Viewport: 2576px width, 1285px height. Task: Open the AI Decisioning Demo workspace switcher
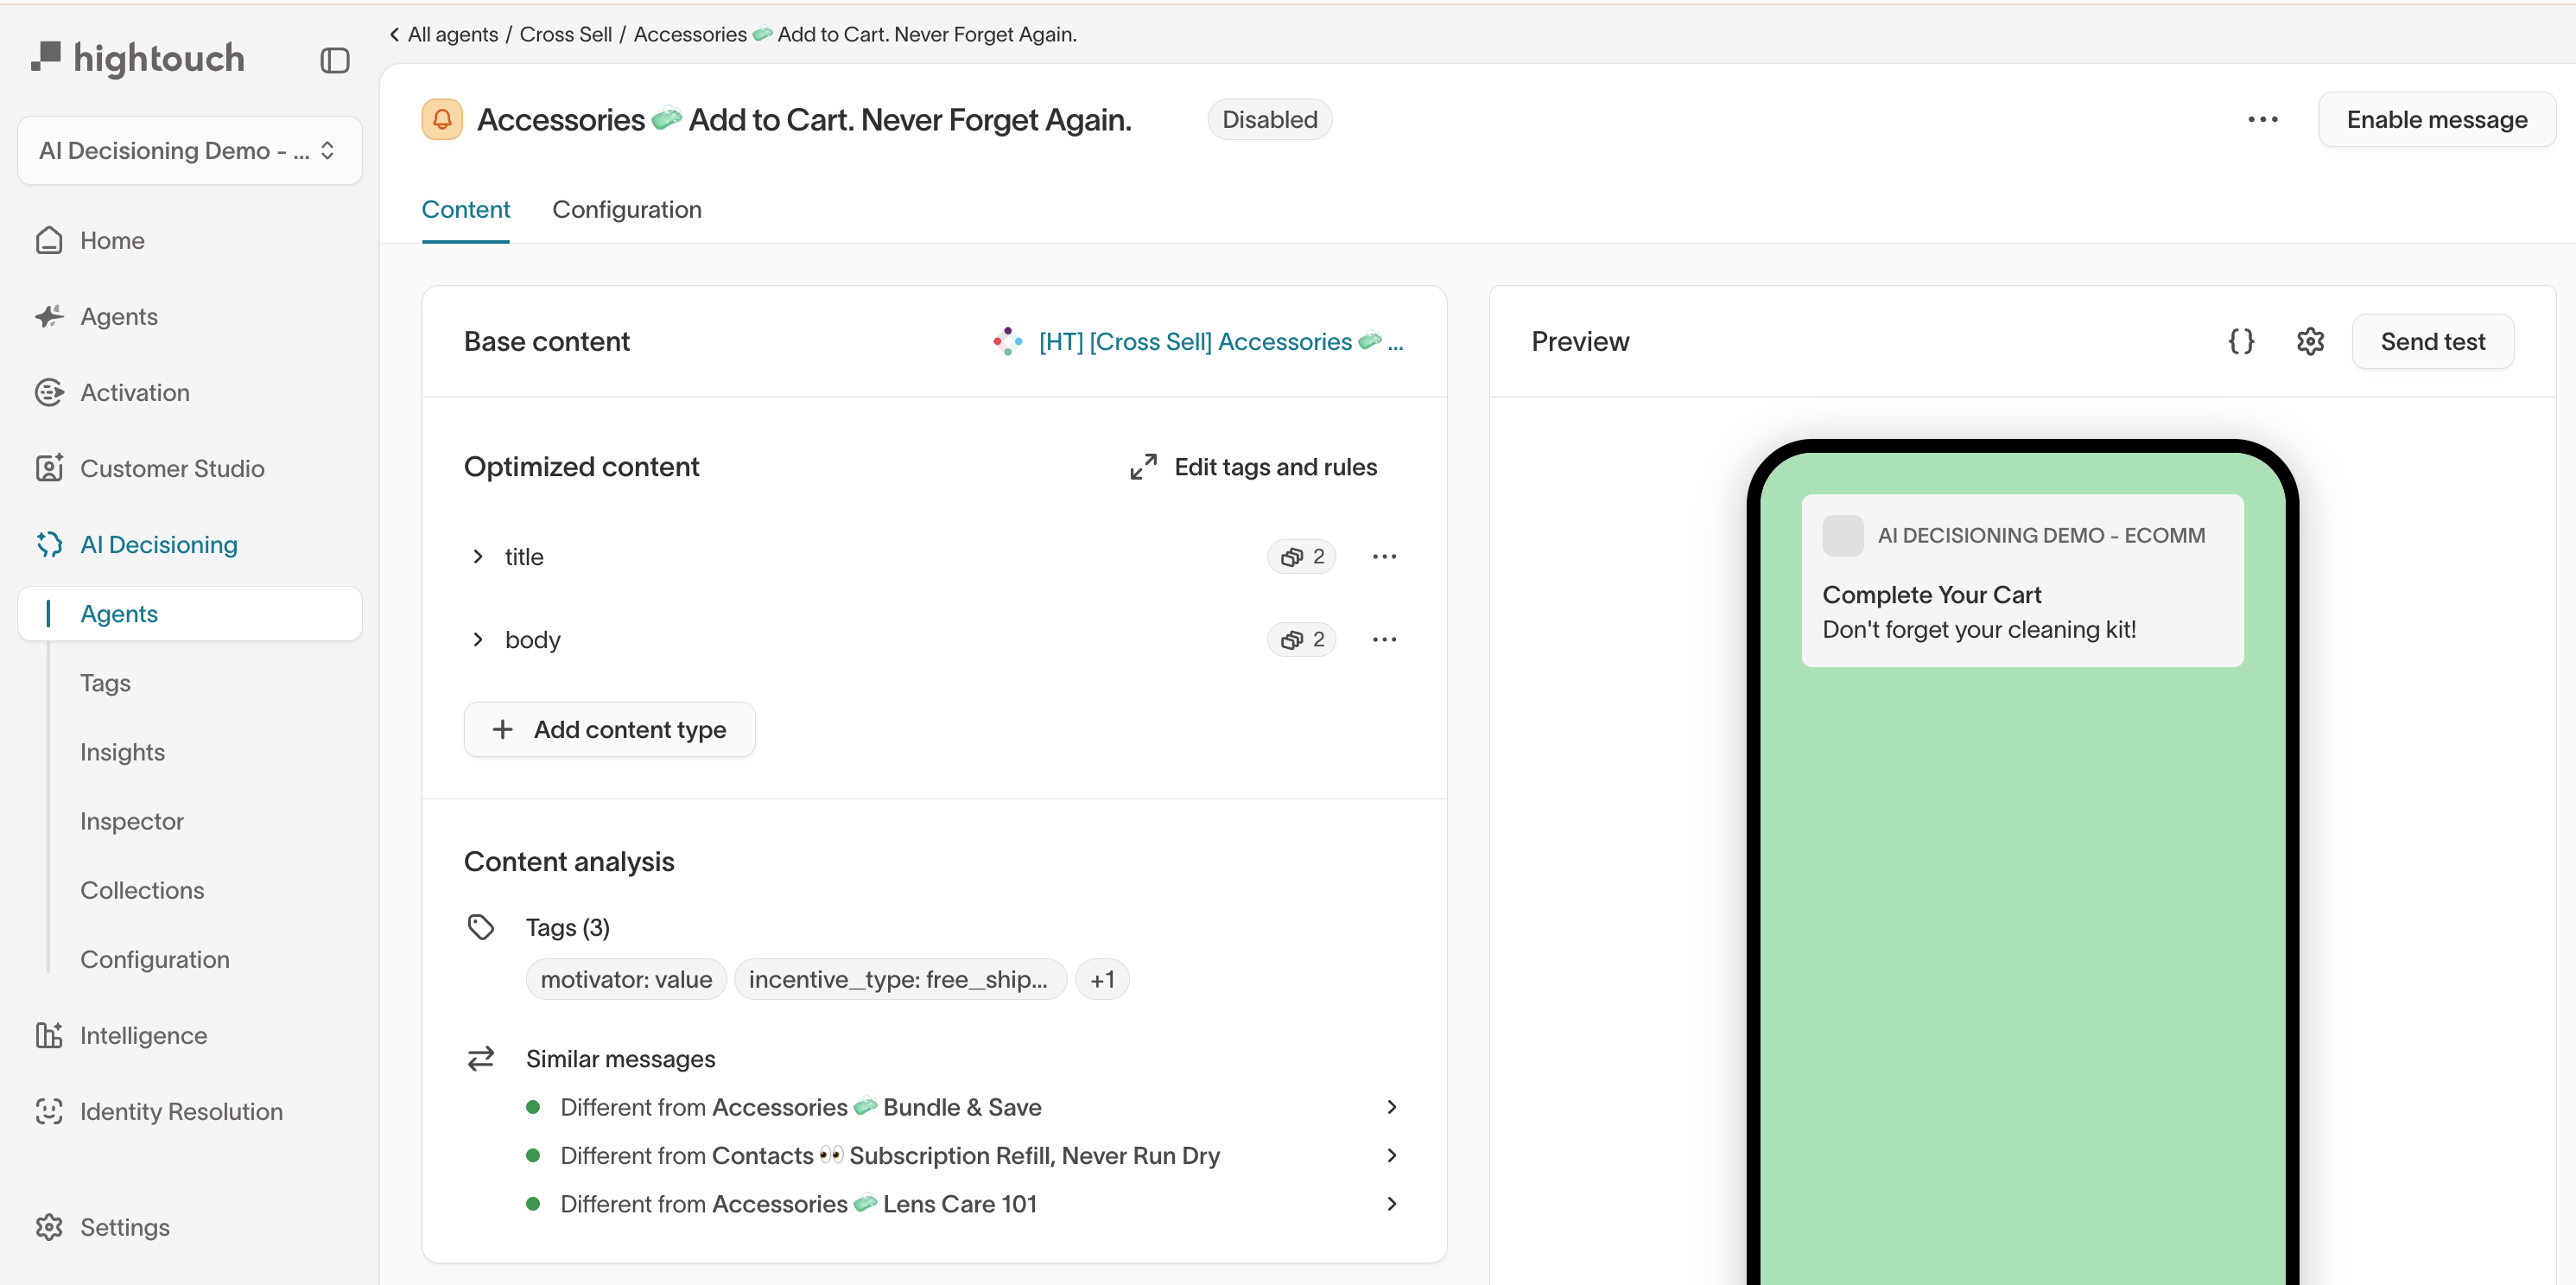189,151
